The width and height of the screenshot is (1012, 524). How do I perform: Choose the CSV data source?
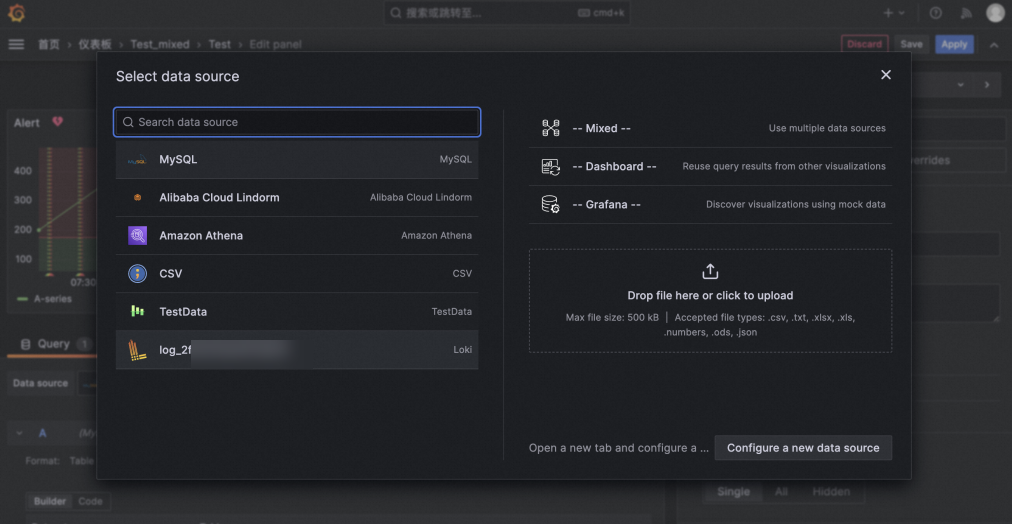tap(297, 274)
